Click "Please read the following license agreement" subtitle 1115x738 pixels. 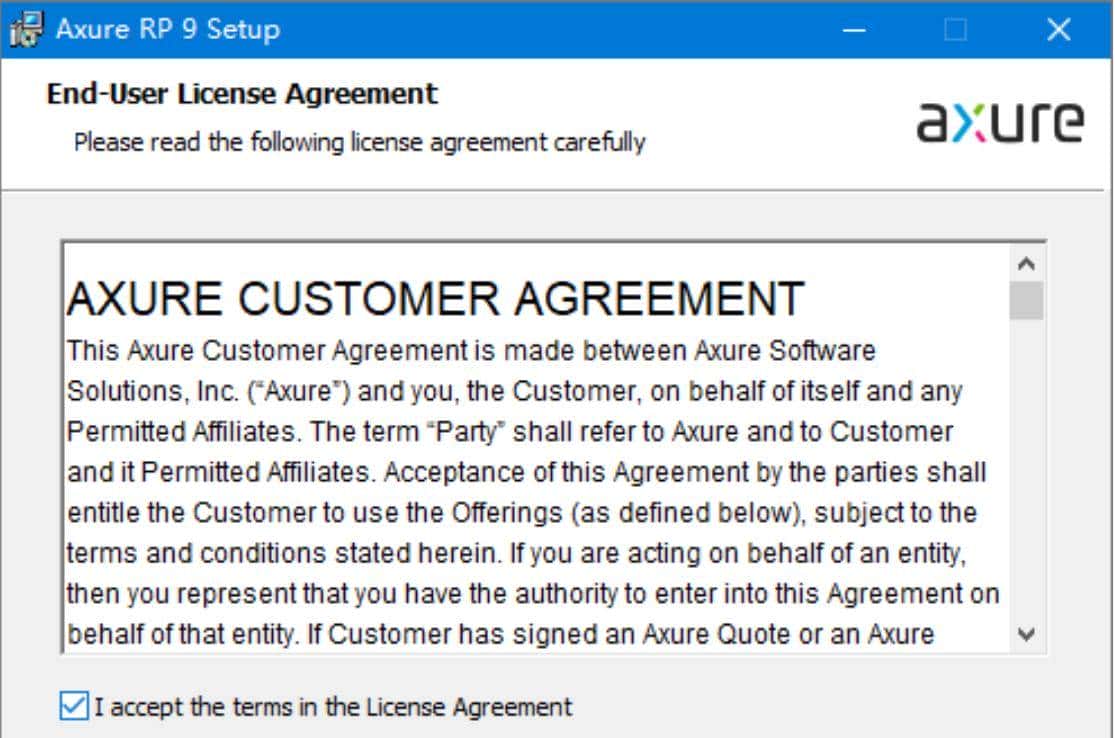click(359, 142)
